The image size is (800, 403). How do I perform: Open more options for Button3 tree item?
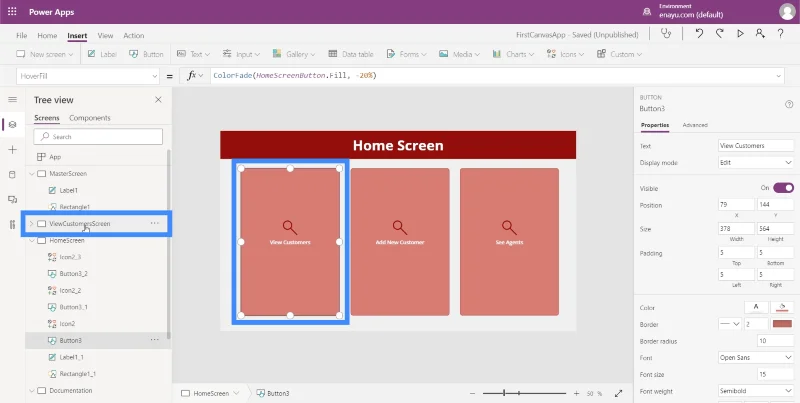click(x=155, y=340)
